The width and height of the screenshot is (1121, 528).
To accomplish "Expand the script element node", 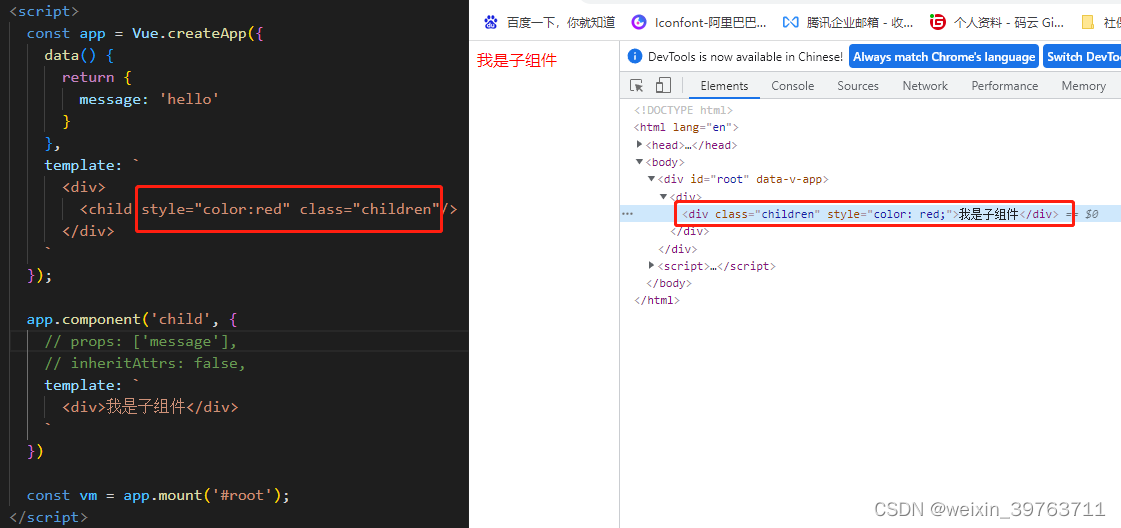I will 651,266.
